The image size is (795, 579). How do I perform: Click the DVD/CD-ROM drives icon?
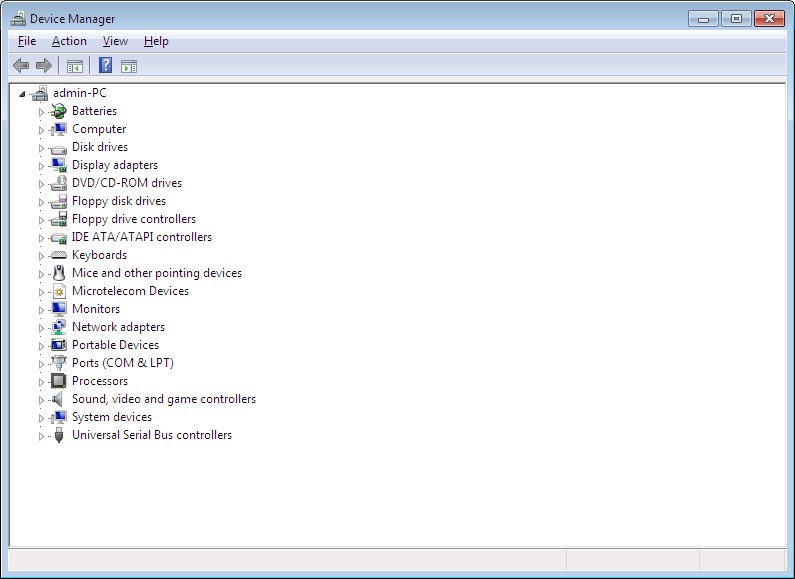point(59,183)
